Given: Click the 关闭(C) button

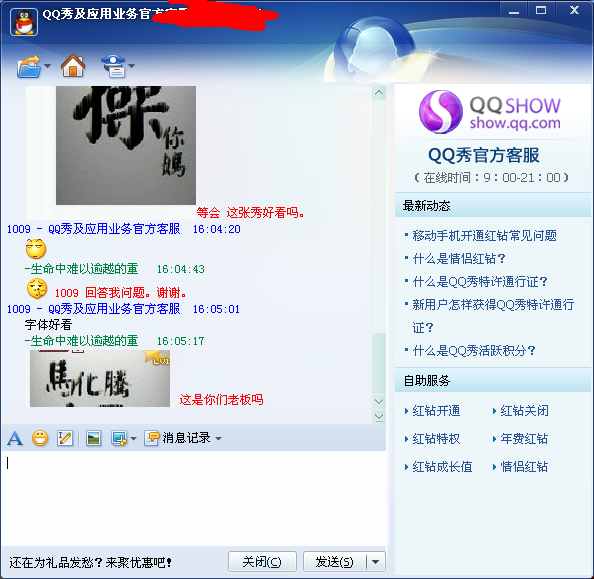Looking at the screenshot, I should pos(262,562).
